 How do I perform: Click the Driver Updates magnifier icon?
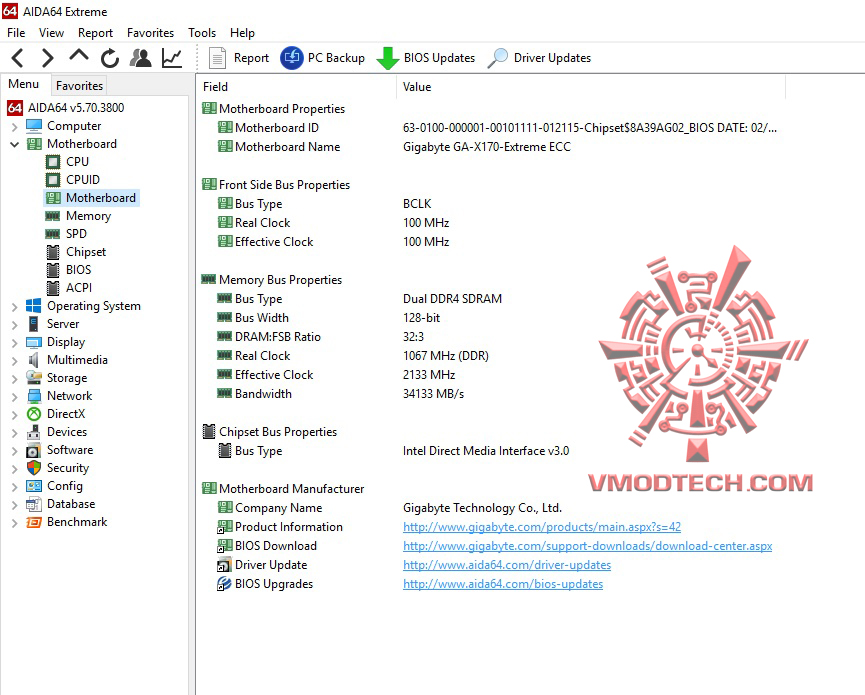498,58
